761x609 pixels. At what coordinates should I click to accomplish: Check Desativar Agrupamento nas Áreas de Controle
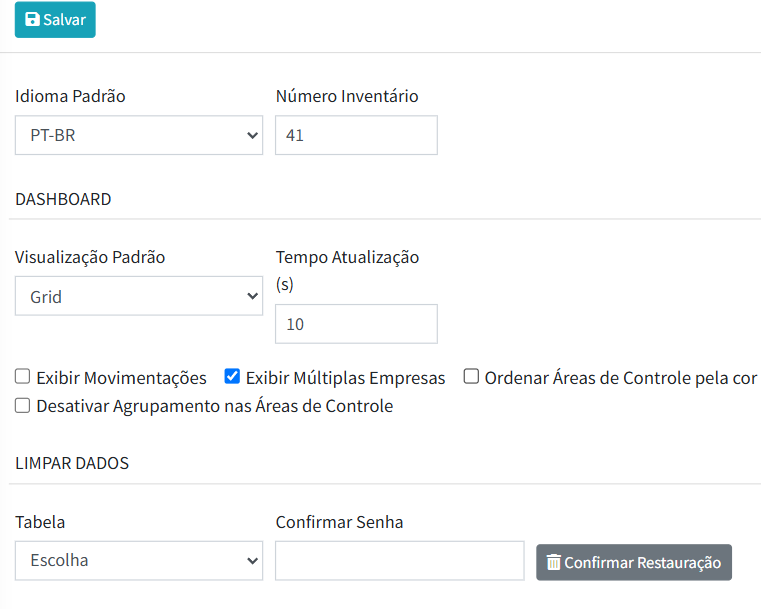tap(22, 406)
